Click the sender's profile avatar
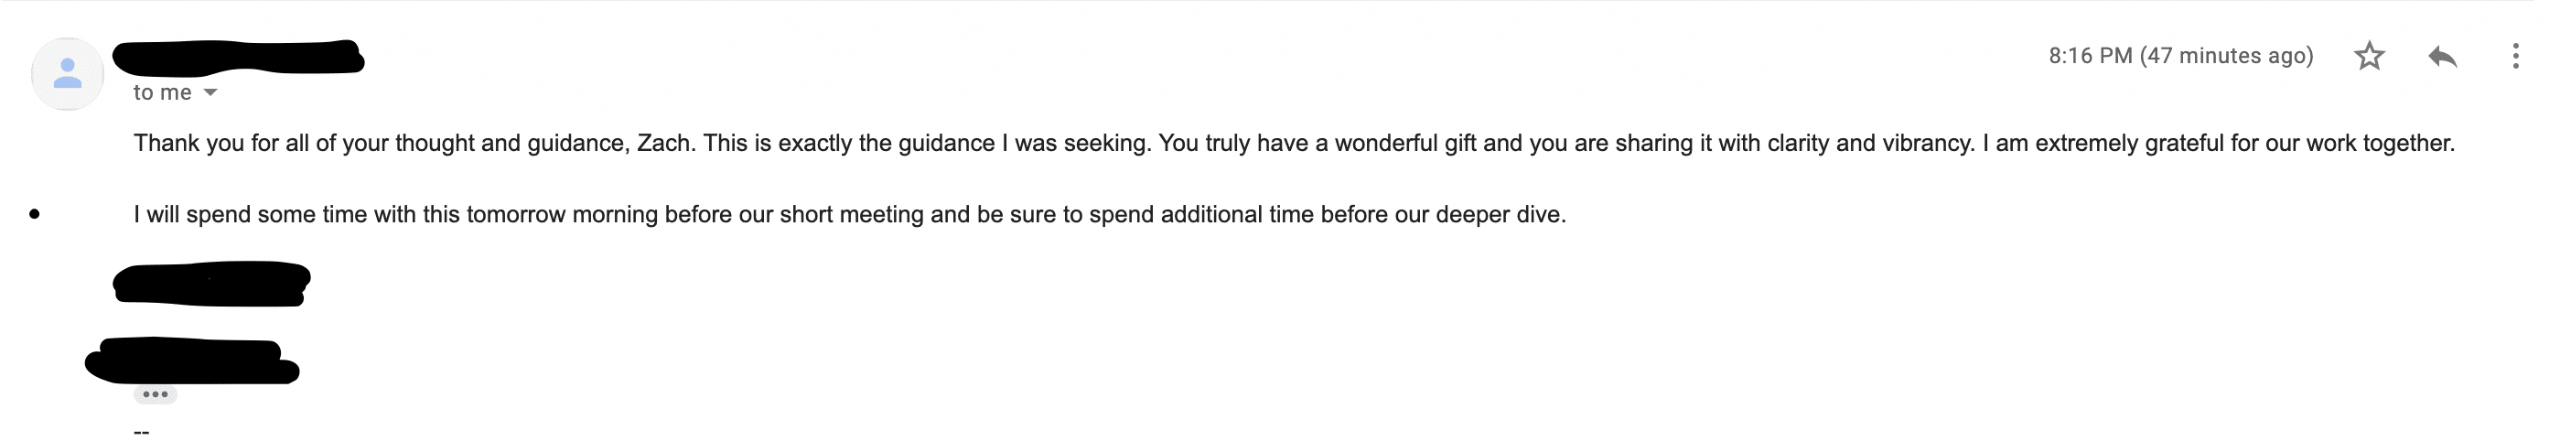 (67, 74)
